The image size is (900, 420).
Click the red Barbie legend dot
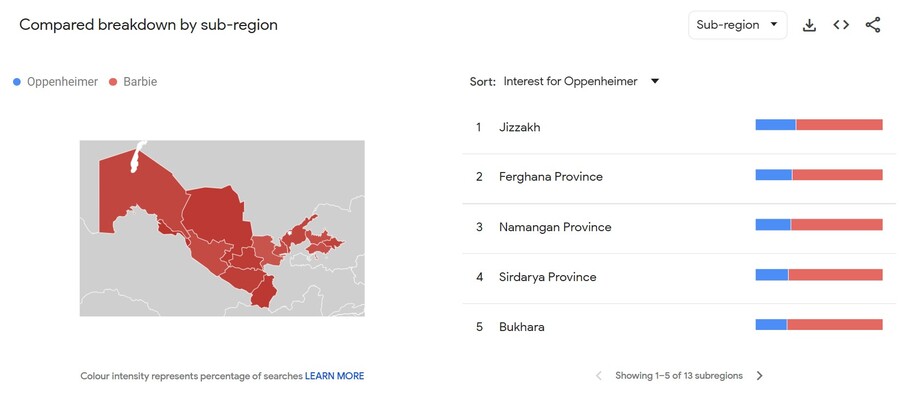(113, 82)
